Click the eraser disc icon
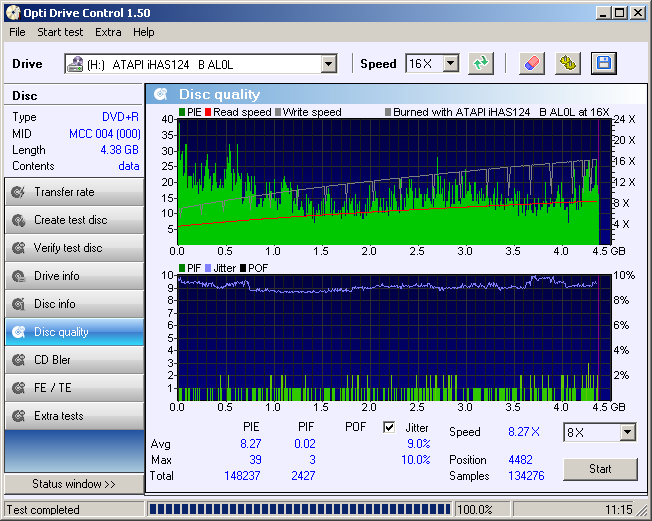 tap(531, 64)
